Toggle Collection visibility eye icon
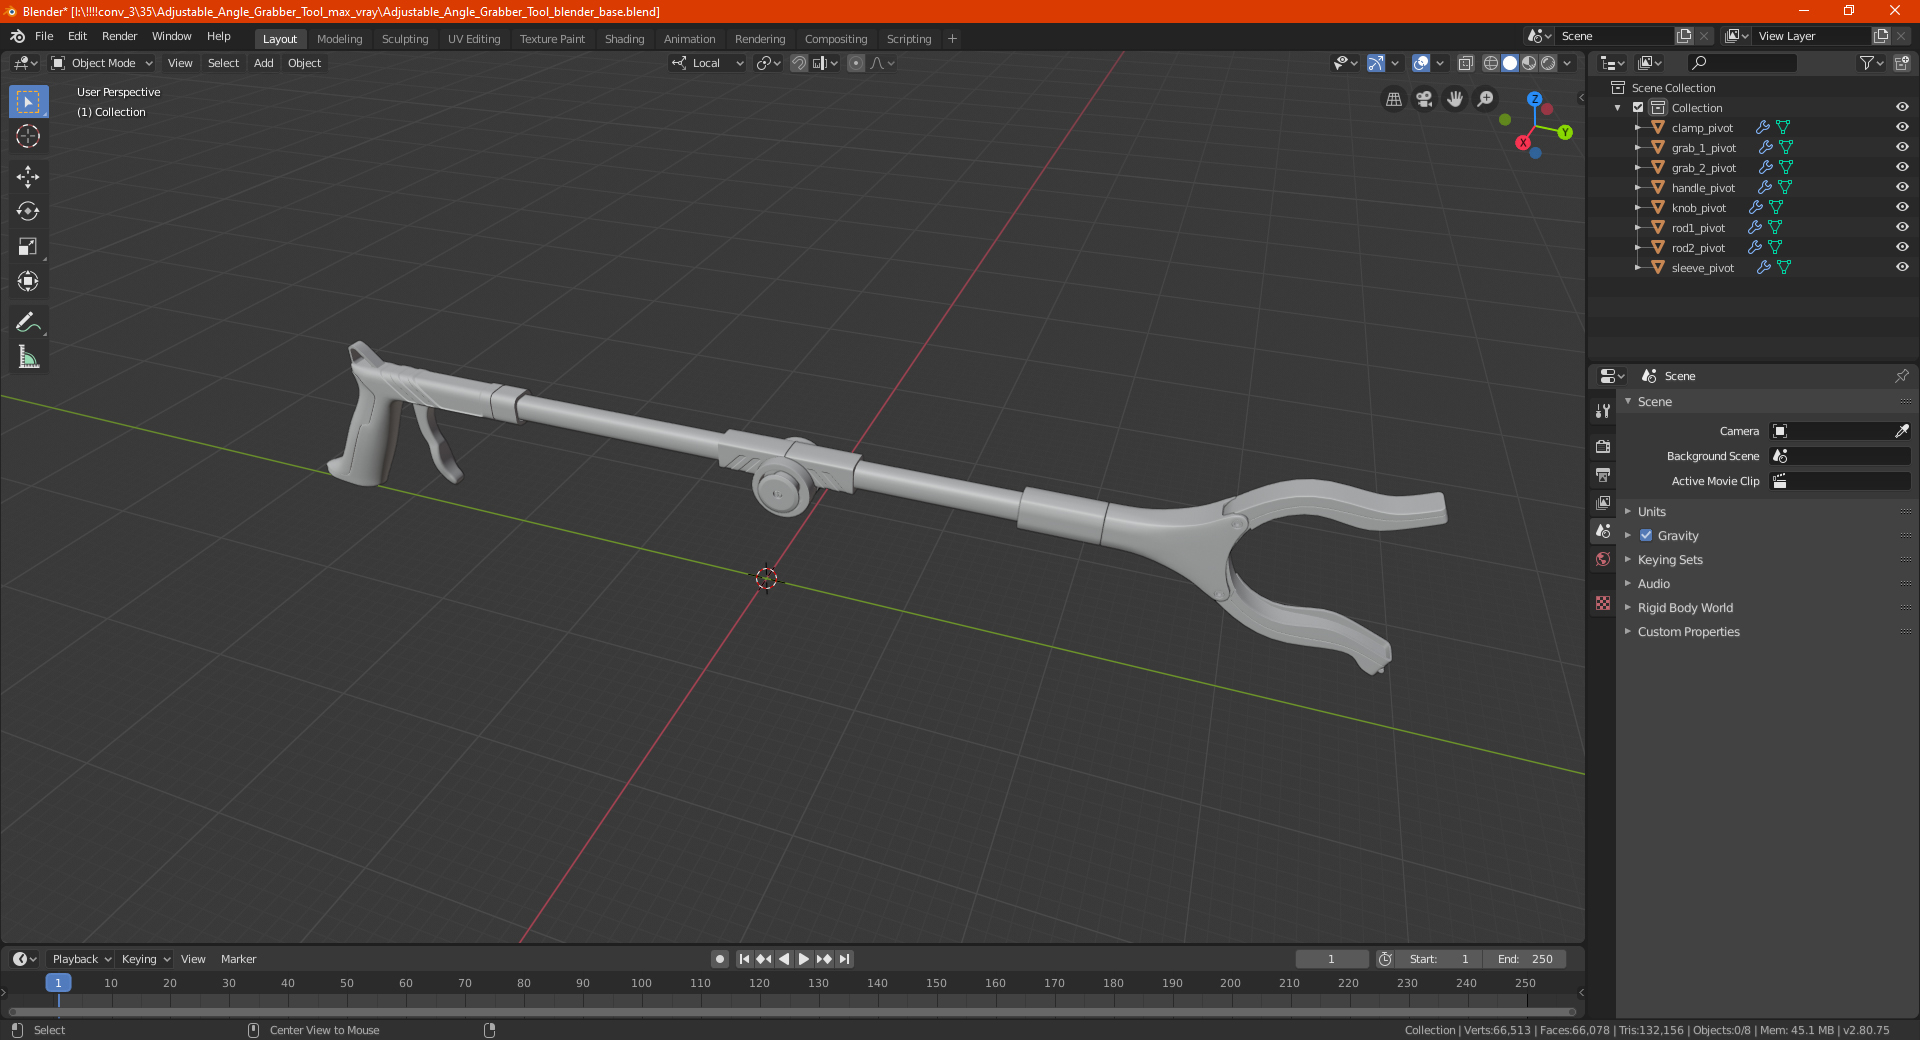The height and width of the screenshot is (1040, 1920). [1902, 107]
